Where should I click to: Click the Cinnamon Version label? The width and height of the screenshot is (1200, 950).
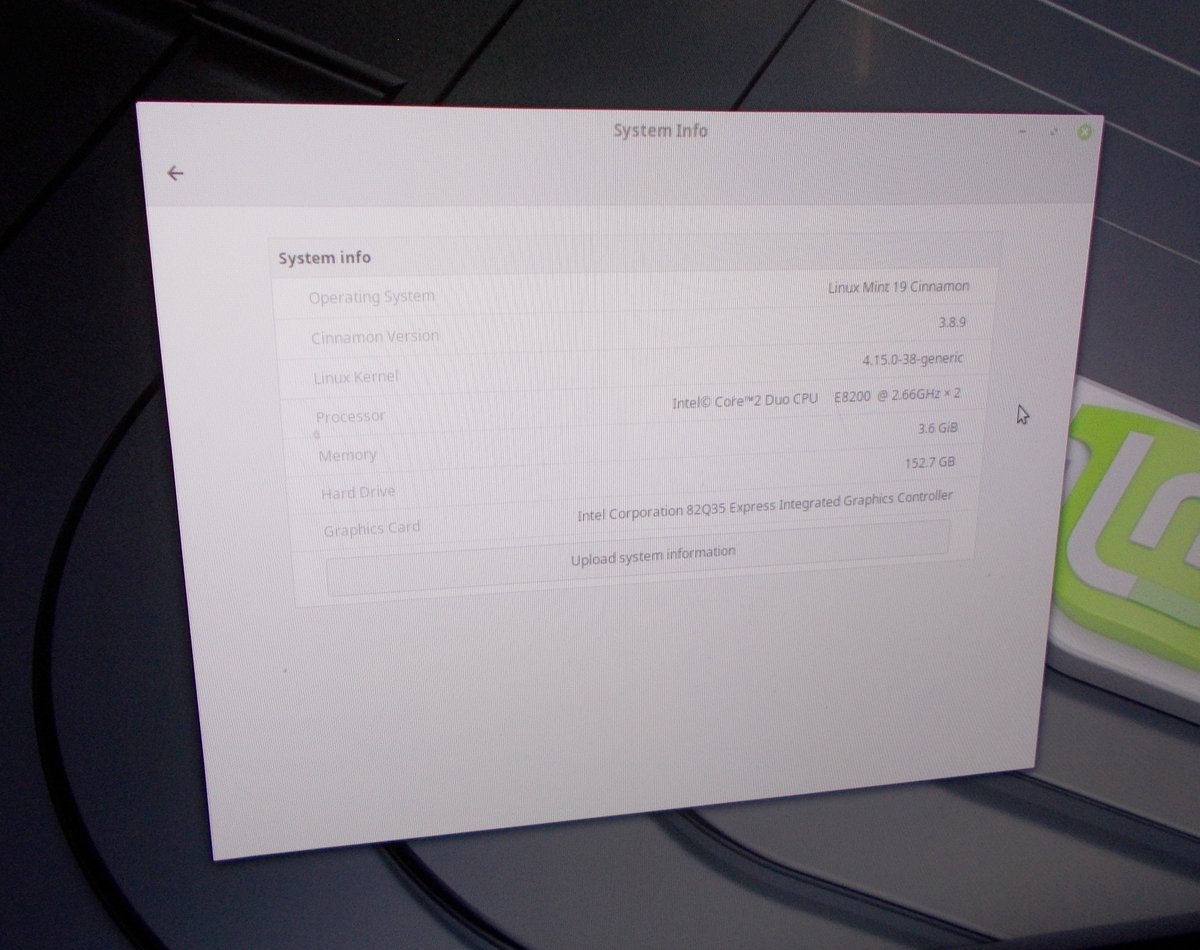coord(374,337)
